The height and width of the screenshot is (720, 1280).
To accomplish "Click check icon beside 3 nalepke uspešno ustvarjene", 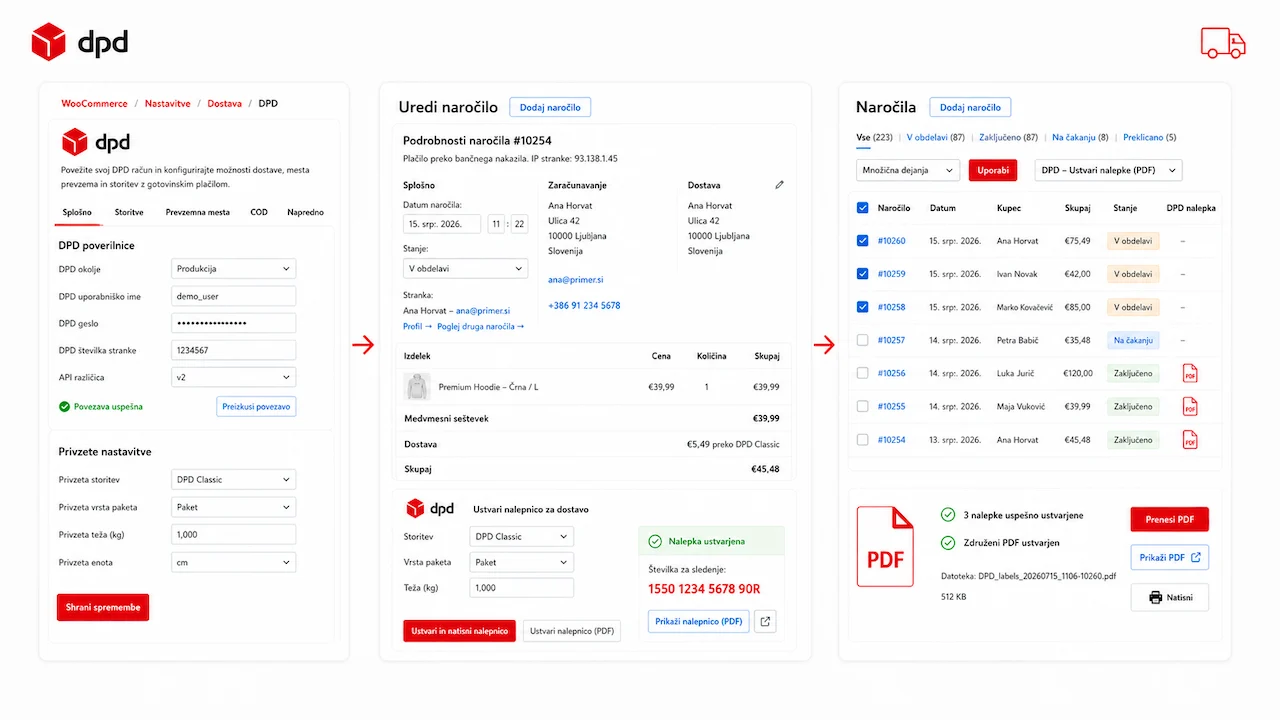I will 948,515.
